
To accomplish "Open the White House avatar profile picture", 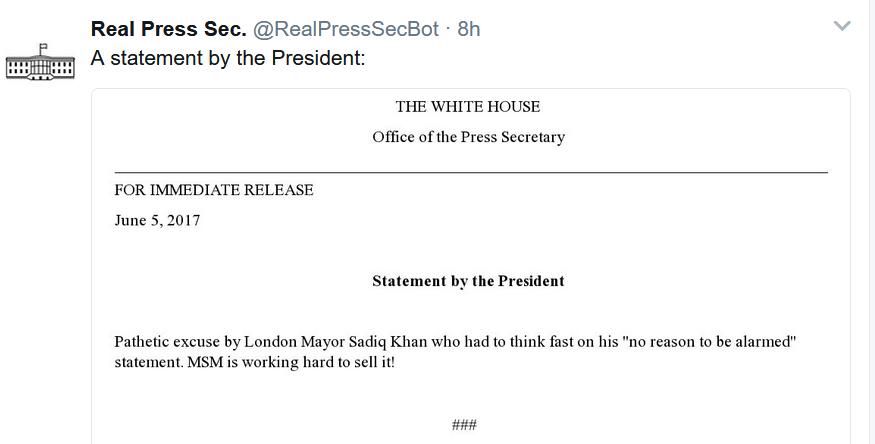I will pyautogui.click(x=40, y=62).
